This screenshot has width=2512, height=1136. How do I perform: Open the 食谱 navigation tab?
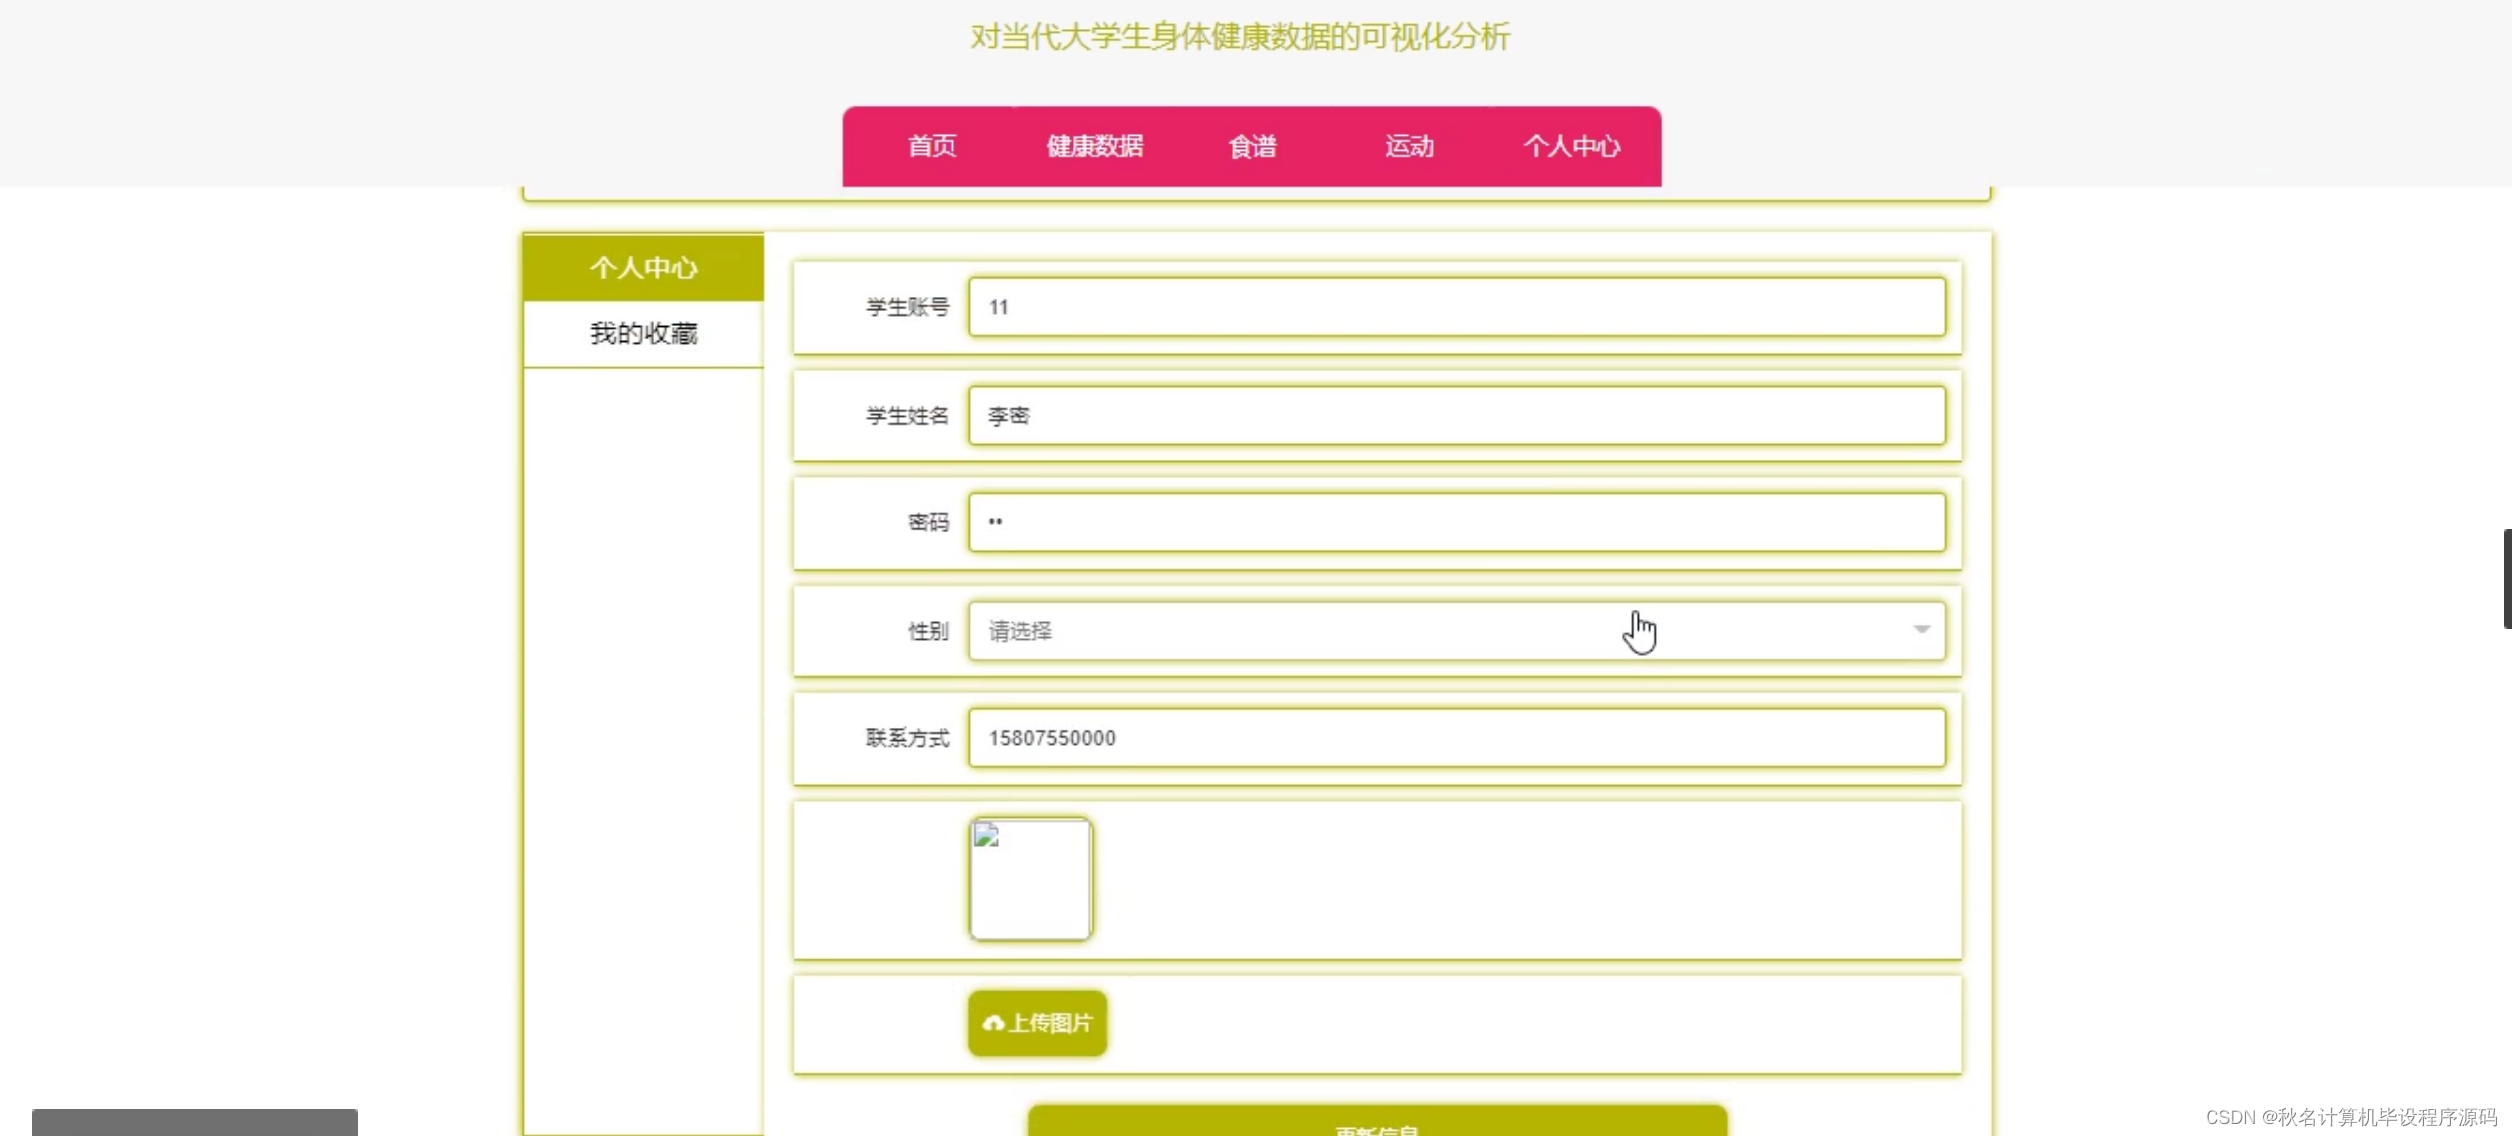point(1252,147)
